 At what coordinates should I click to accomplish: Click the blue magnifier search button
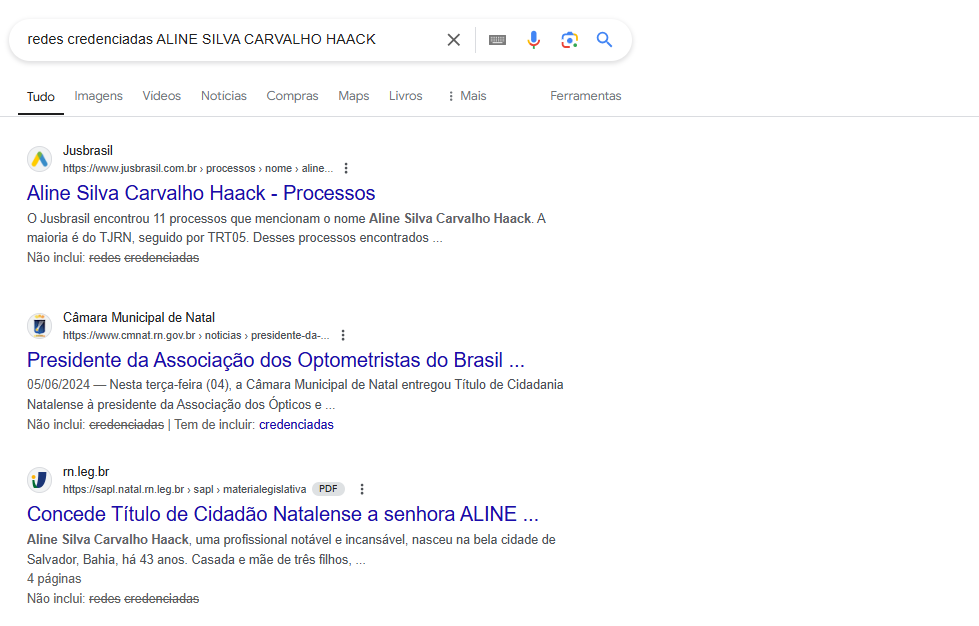[604, 40]
